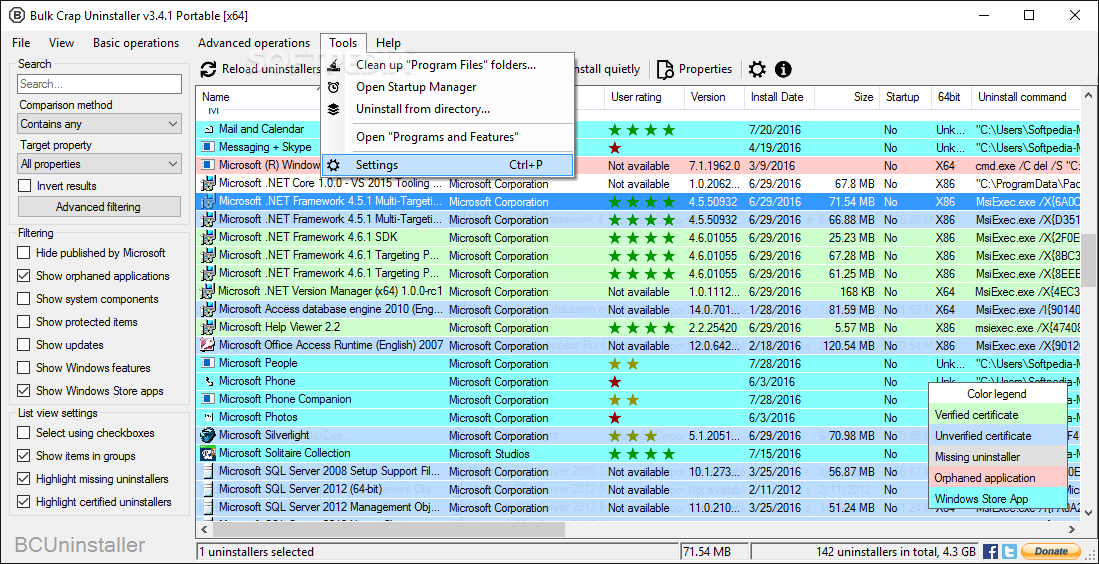1099x564 pixels.
Task: Click the Donate button
Action: (1051, 551)
